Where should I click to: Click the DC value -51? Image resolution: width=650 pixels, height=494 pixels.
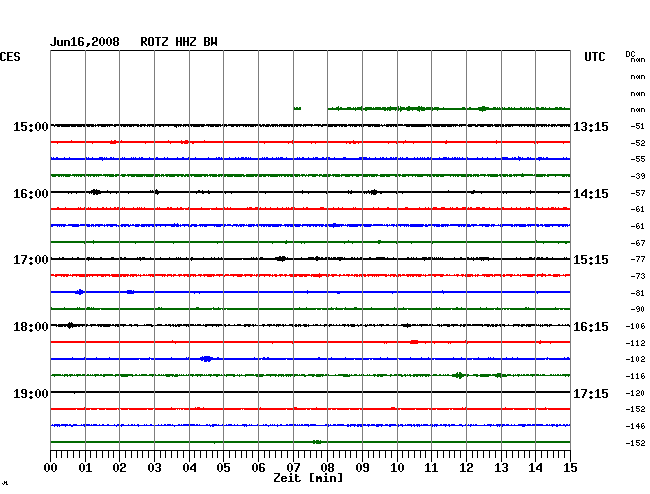point(638,126)
